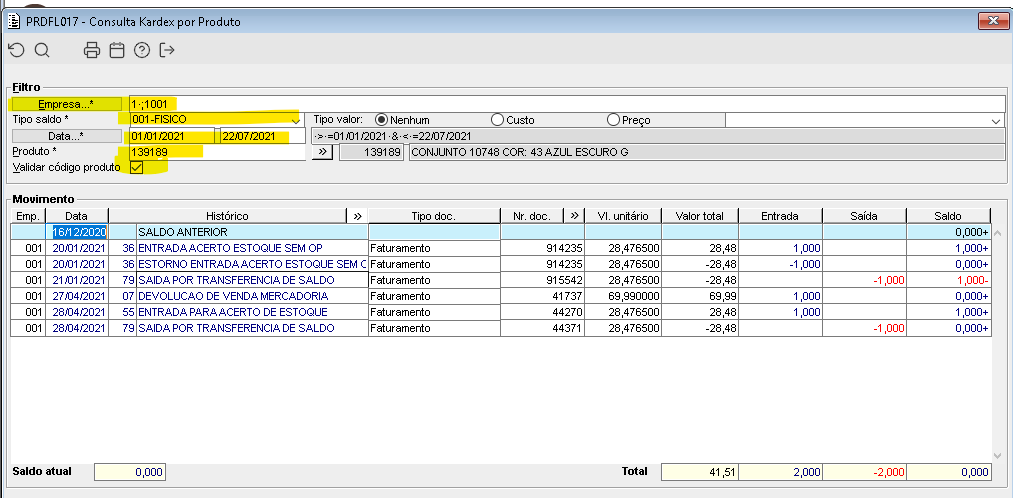
Task: Click the exit door arrow icon
Action: click(167, 50)
